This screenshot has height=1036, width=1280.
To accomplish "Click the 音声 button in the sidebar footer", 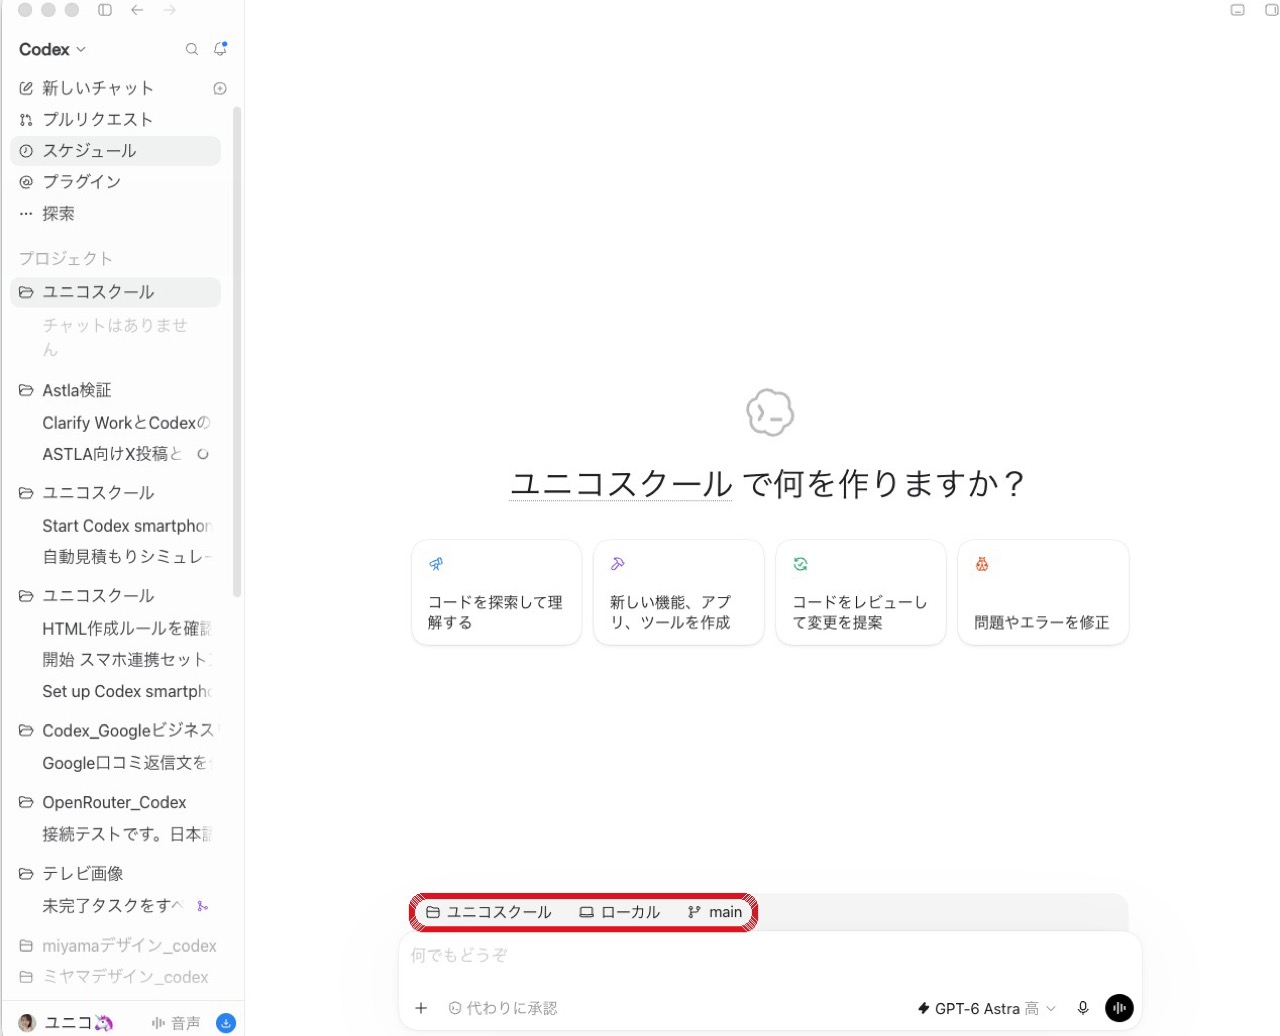I will click(x=176, y=1023).
